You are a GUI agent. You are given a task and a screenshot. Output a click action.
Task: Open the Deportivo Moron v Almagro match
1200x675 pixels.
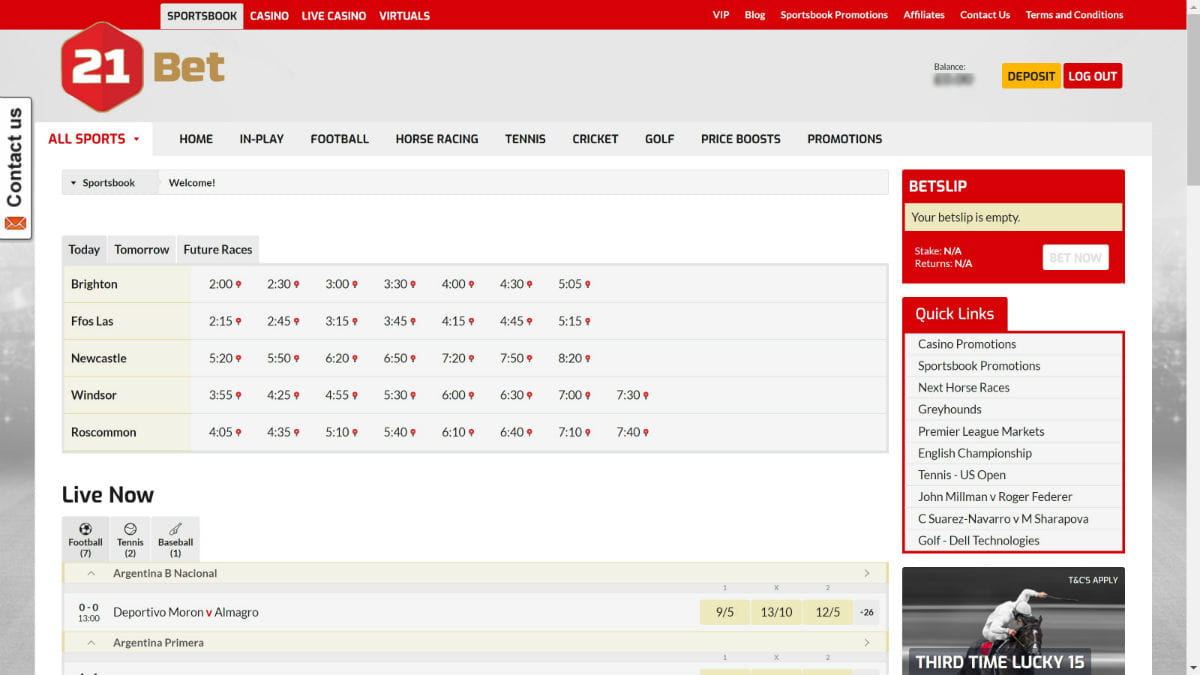(186, 612)
